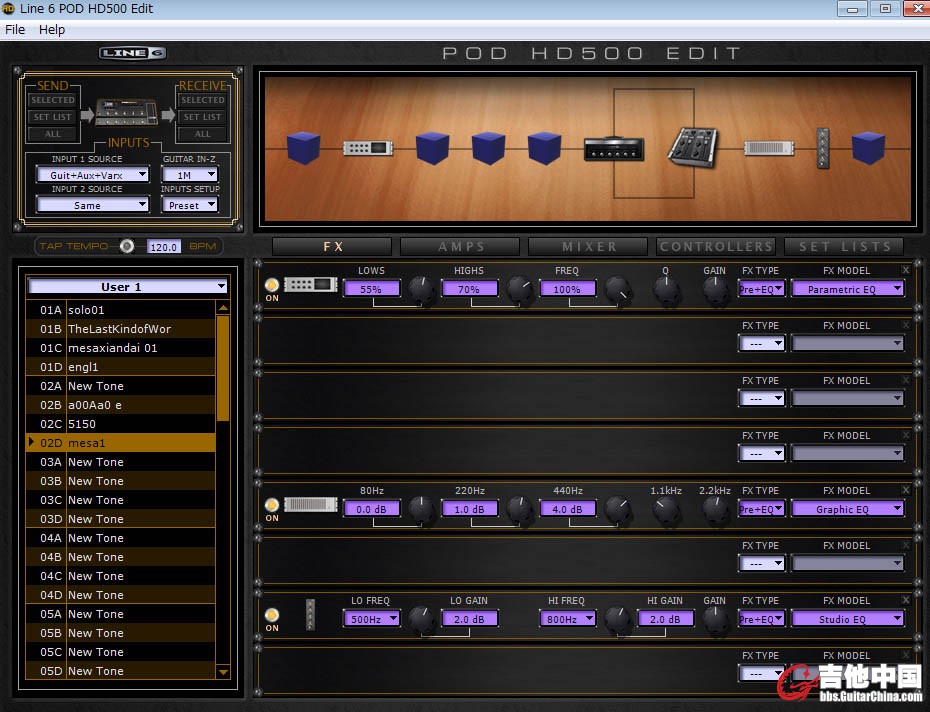Click the POD HD500 device image

pyautogui.click(x=126, y=112)
